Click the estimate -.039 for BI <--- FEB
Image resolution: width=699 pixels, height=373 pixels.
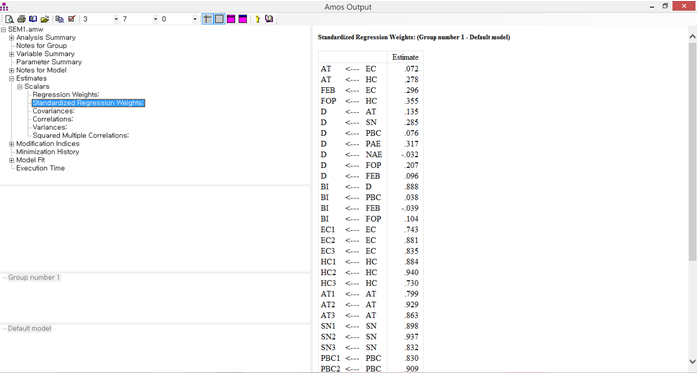(x=410, y=208)
